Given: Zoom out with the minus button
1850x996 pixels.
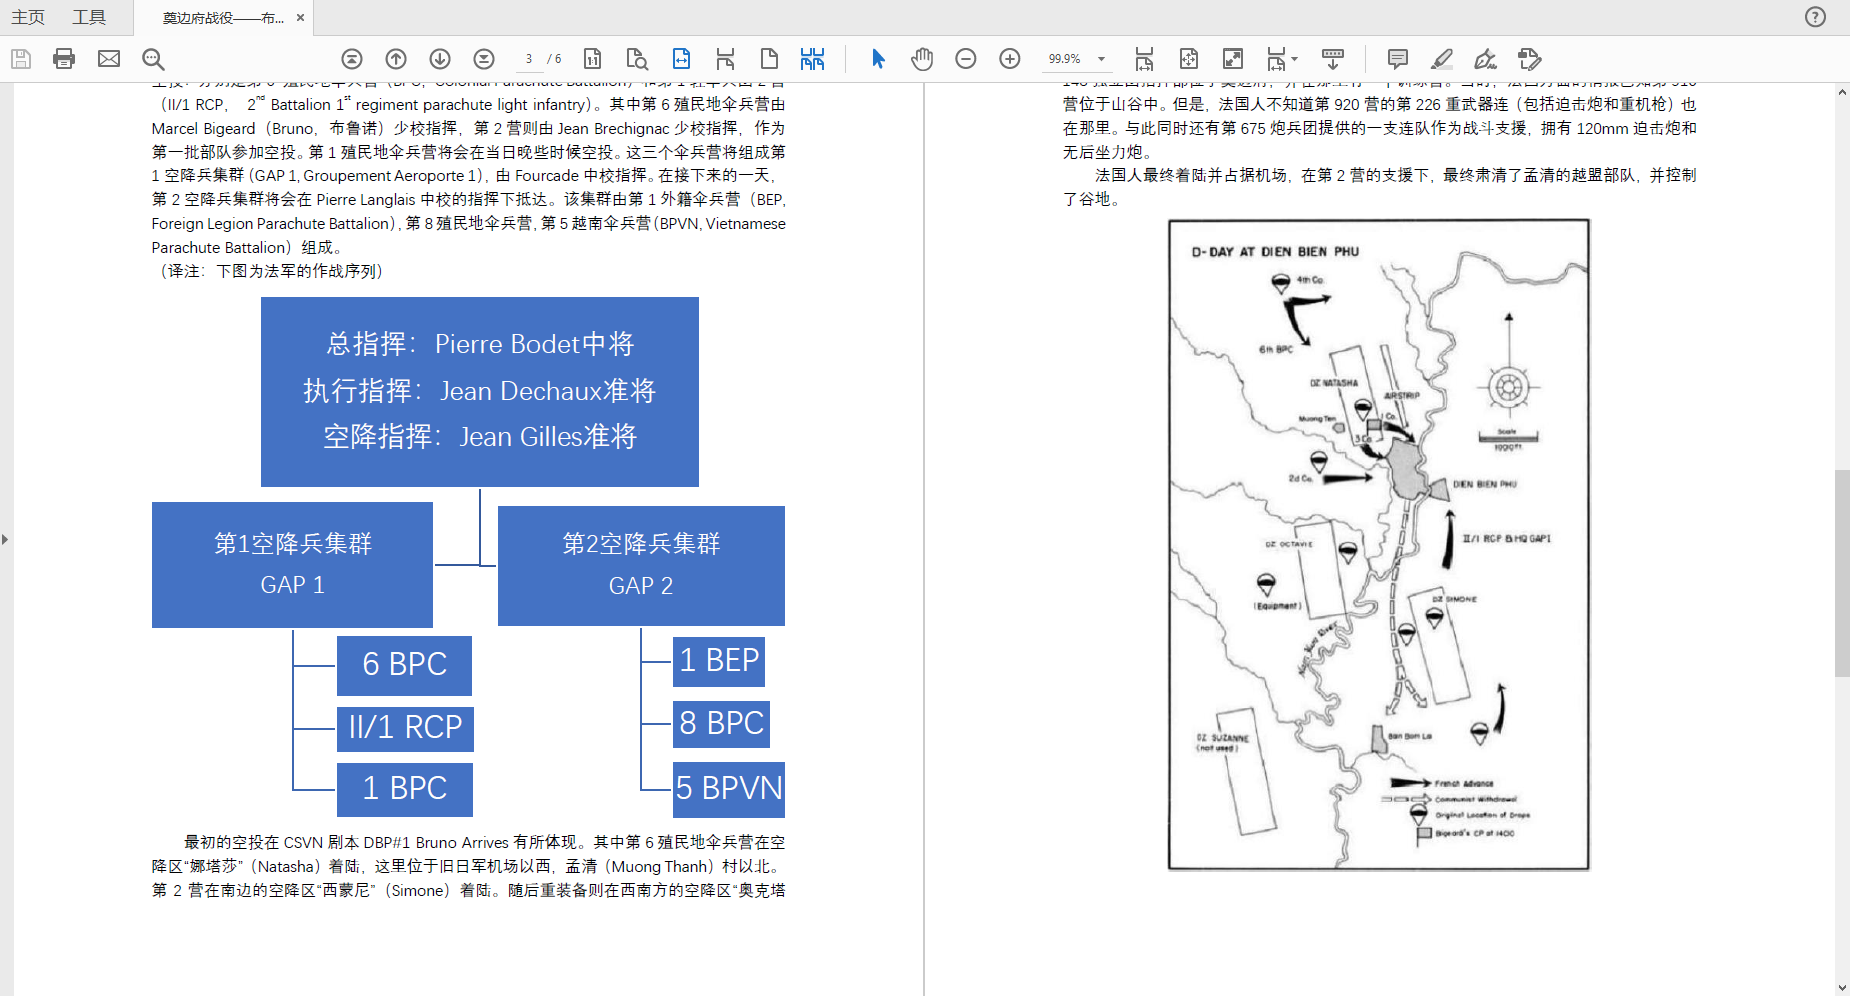Looking at the screenshot, I should [x=966, y=59].
